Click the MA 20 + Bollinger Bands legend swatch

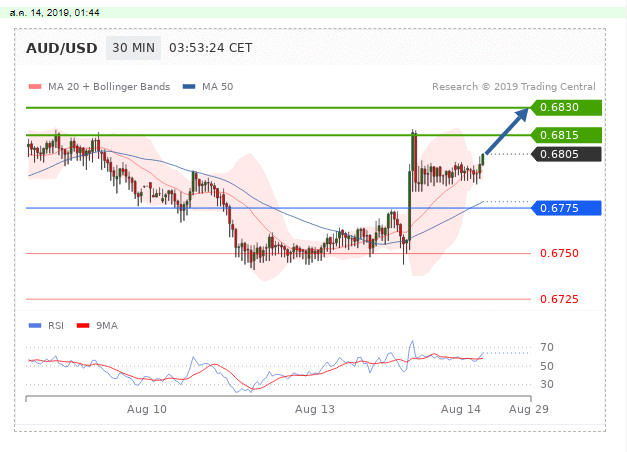point(35,87)
